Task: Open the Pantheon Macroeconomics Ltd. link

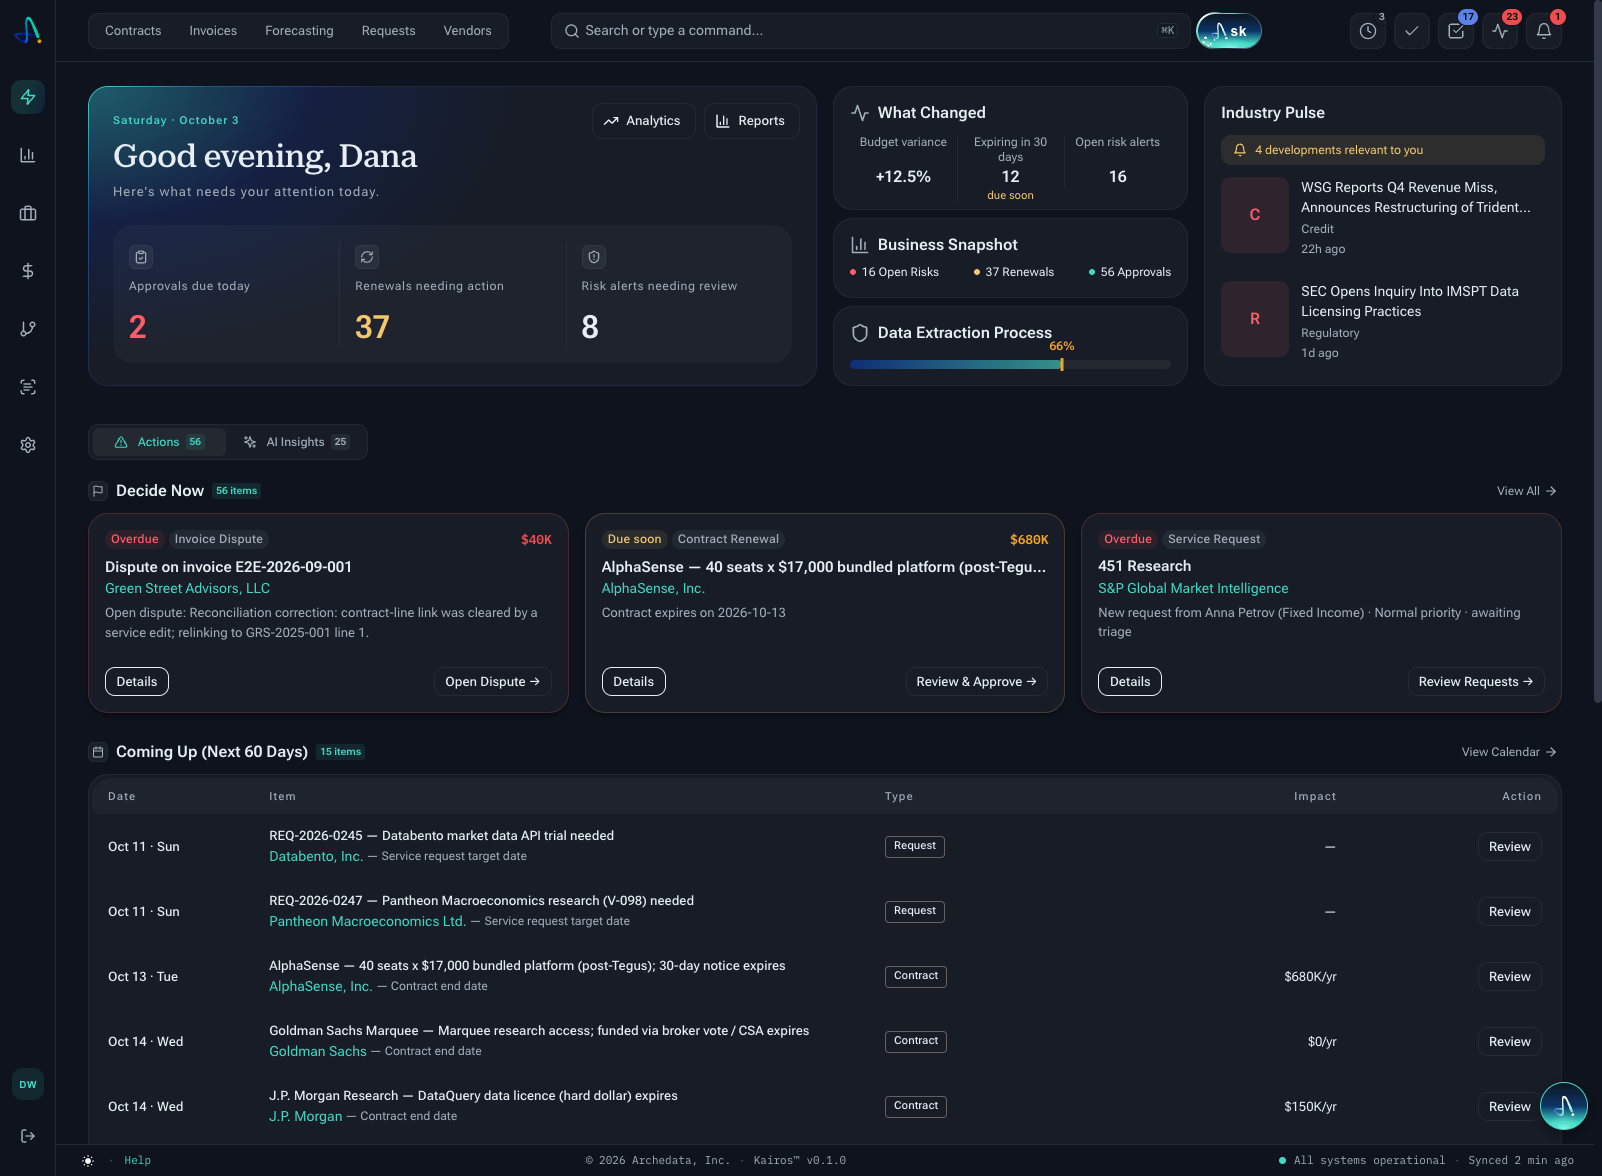Action: pos(367,921)
